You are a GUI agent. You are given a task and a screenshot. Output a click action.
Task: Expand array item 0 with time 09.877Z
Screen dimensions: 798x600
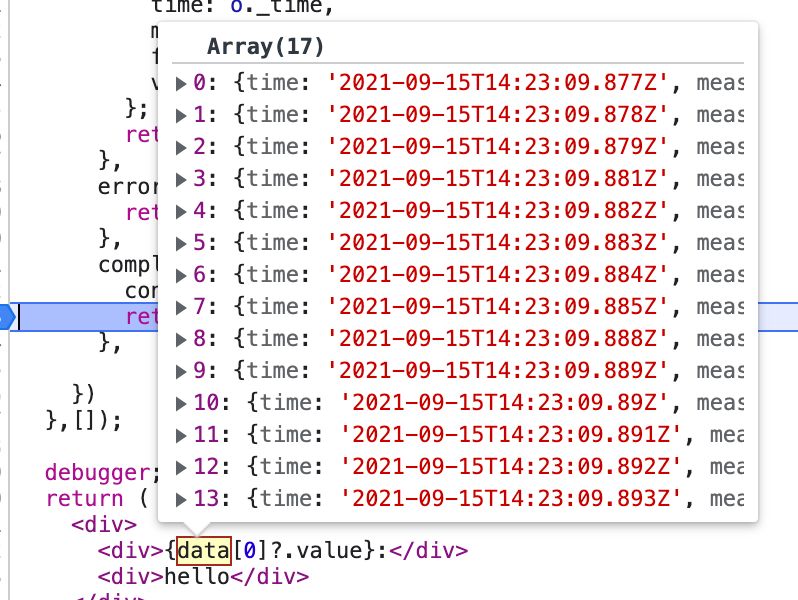click(181, 83)
